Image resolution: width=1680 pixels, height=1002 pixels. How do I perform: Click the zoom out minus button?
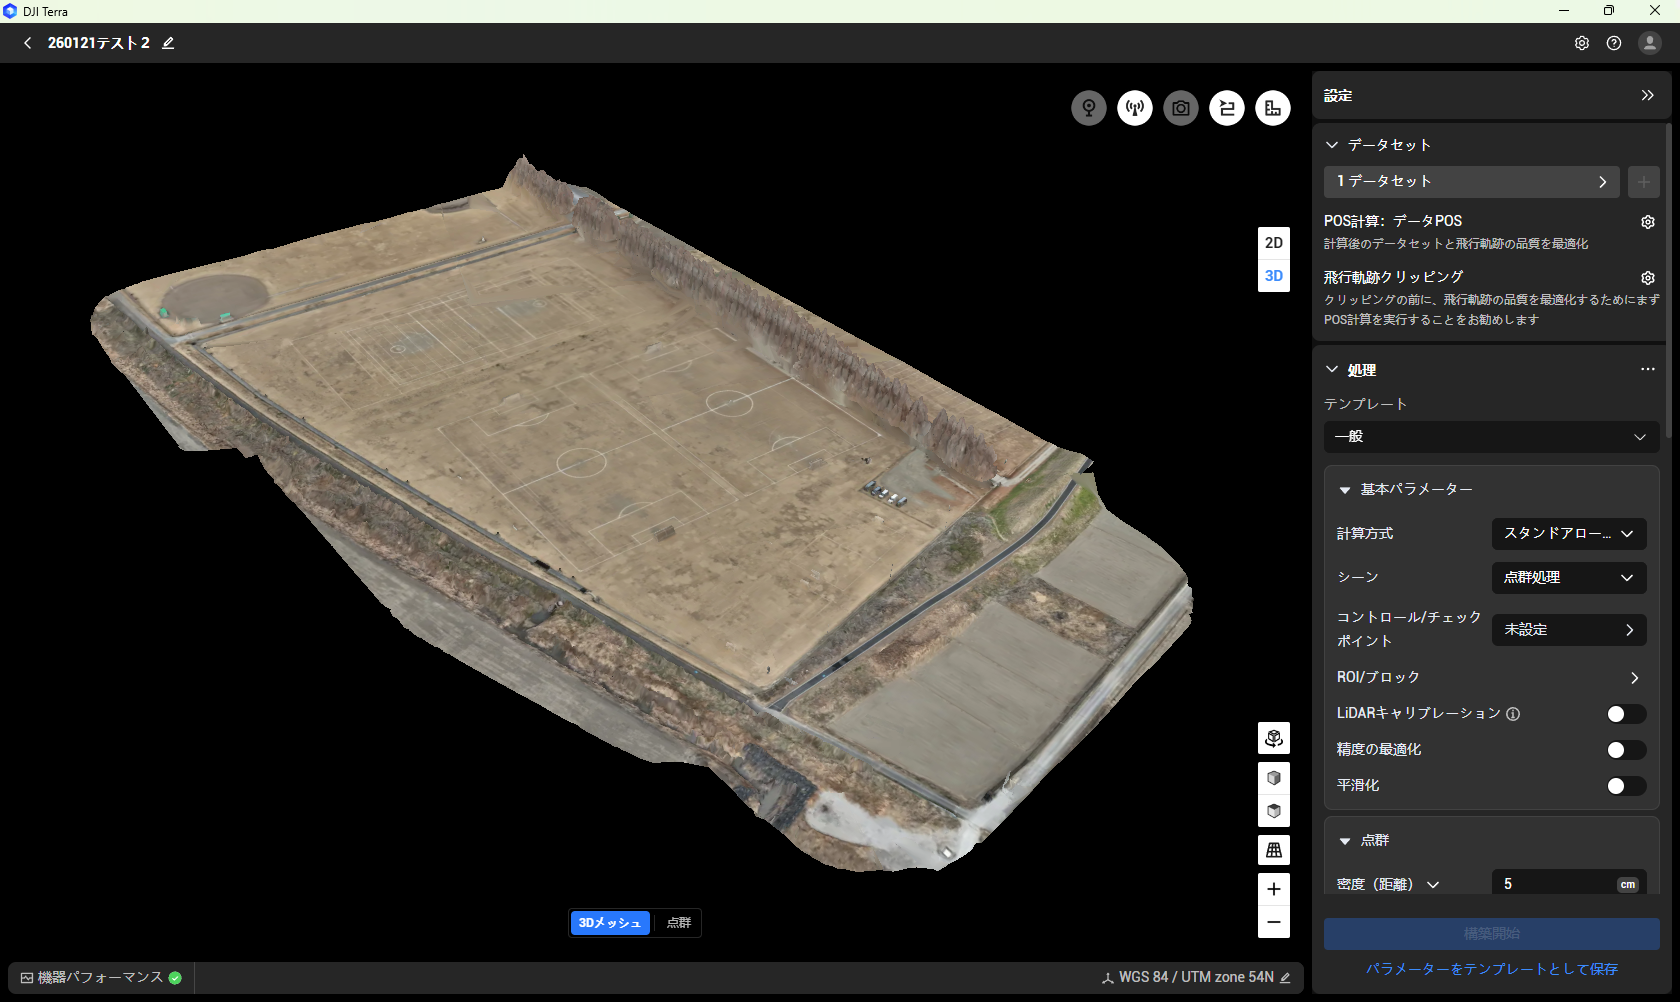(1273, 922)
